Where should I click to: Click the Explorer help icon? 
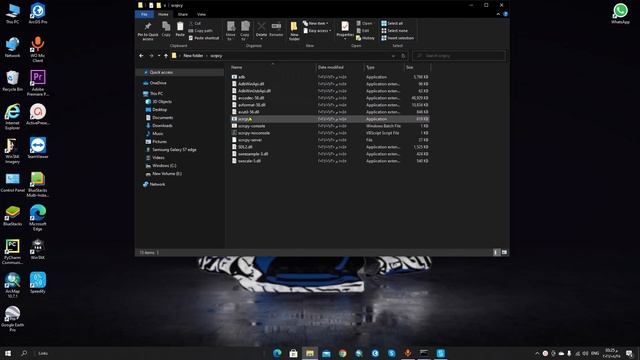[x=505, y=14]
